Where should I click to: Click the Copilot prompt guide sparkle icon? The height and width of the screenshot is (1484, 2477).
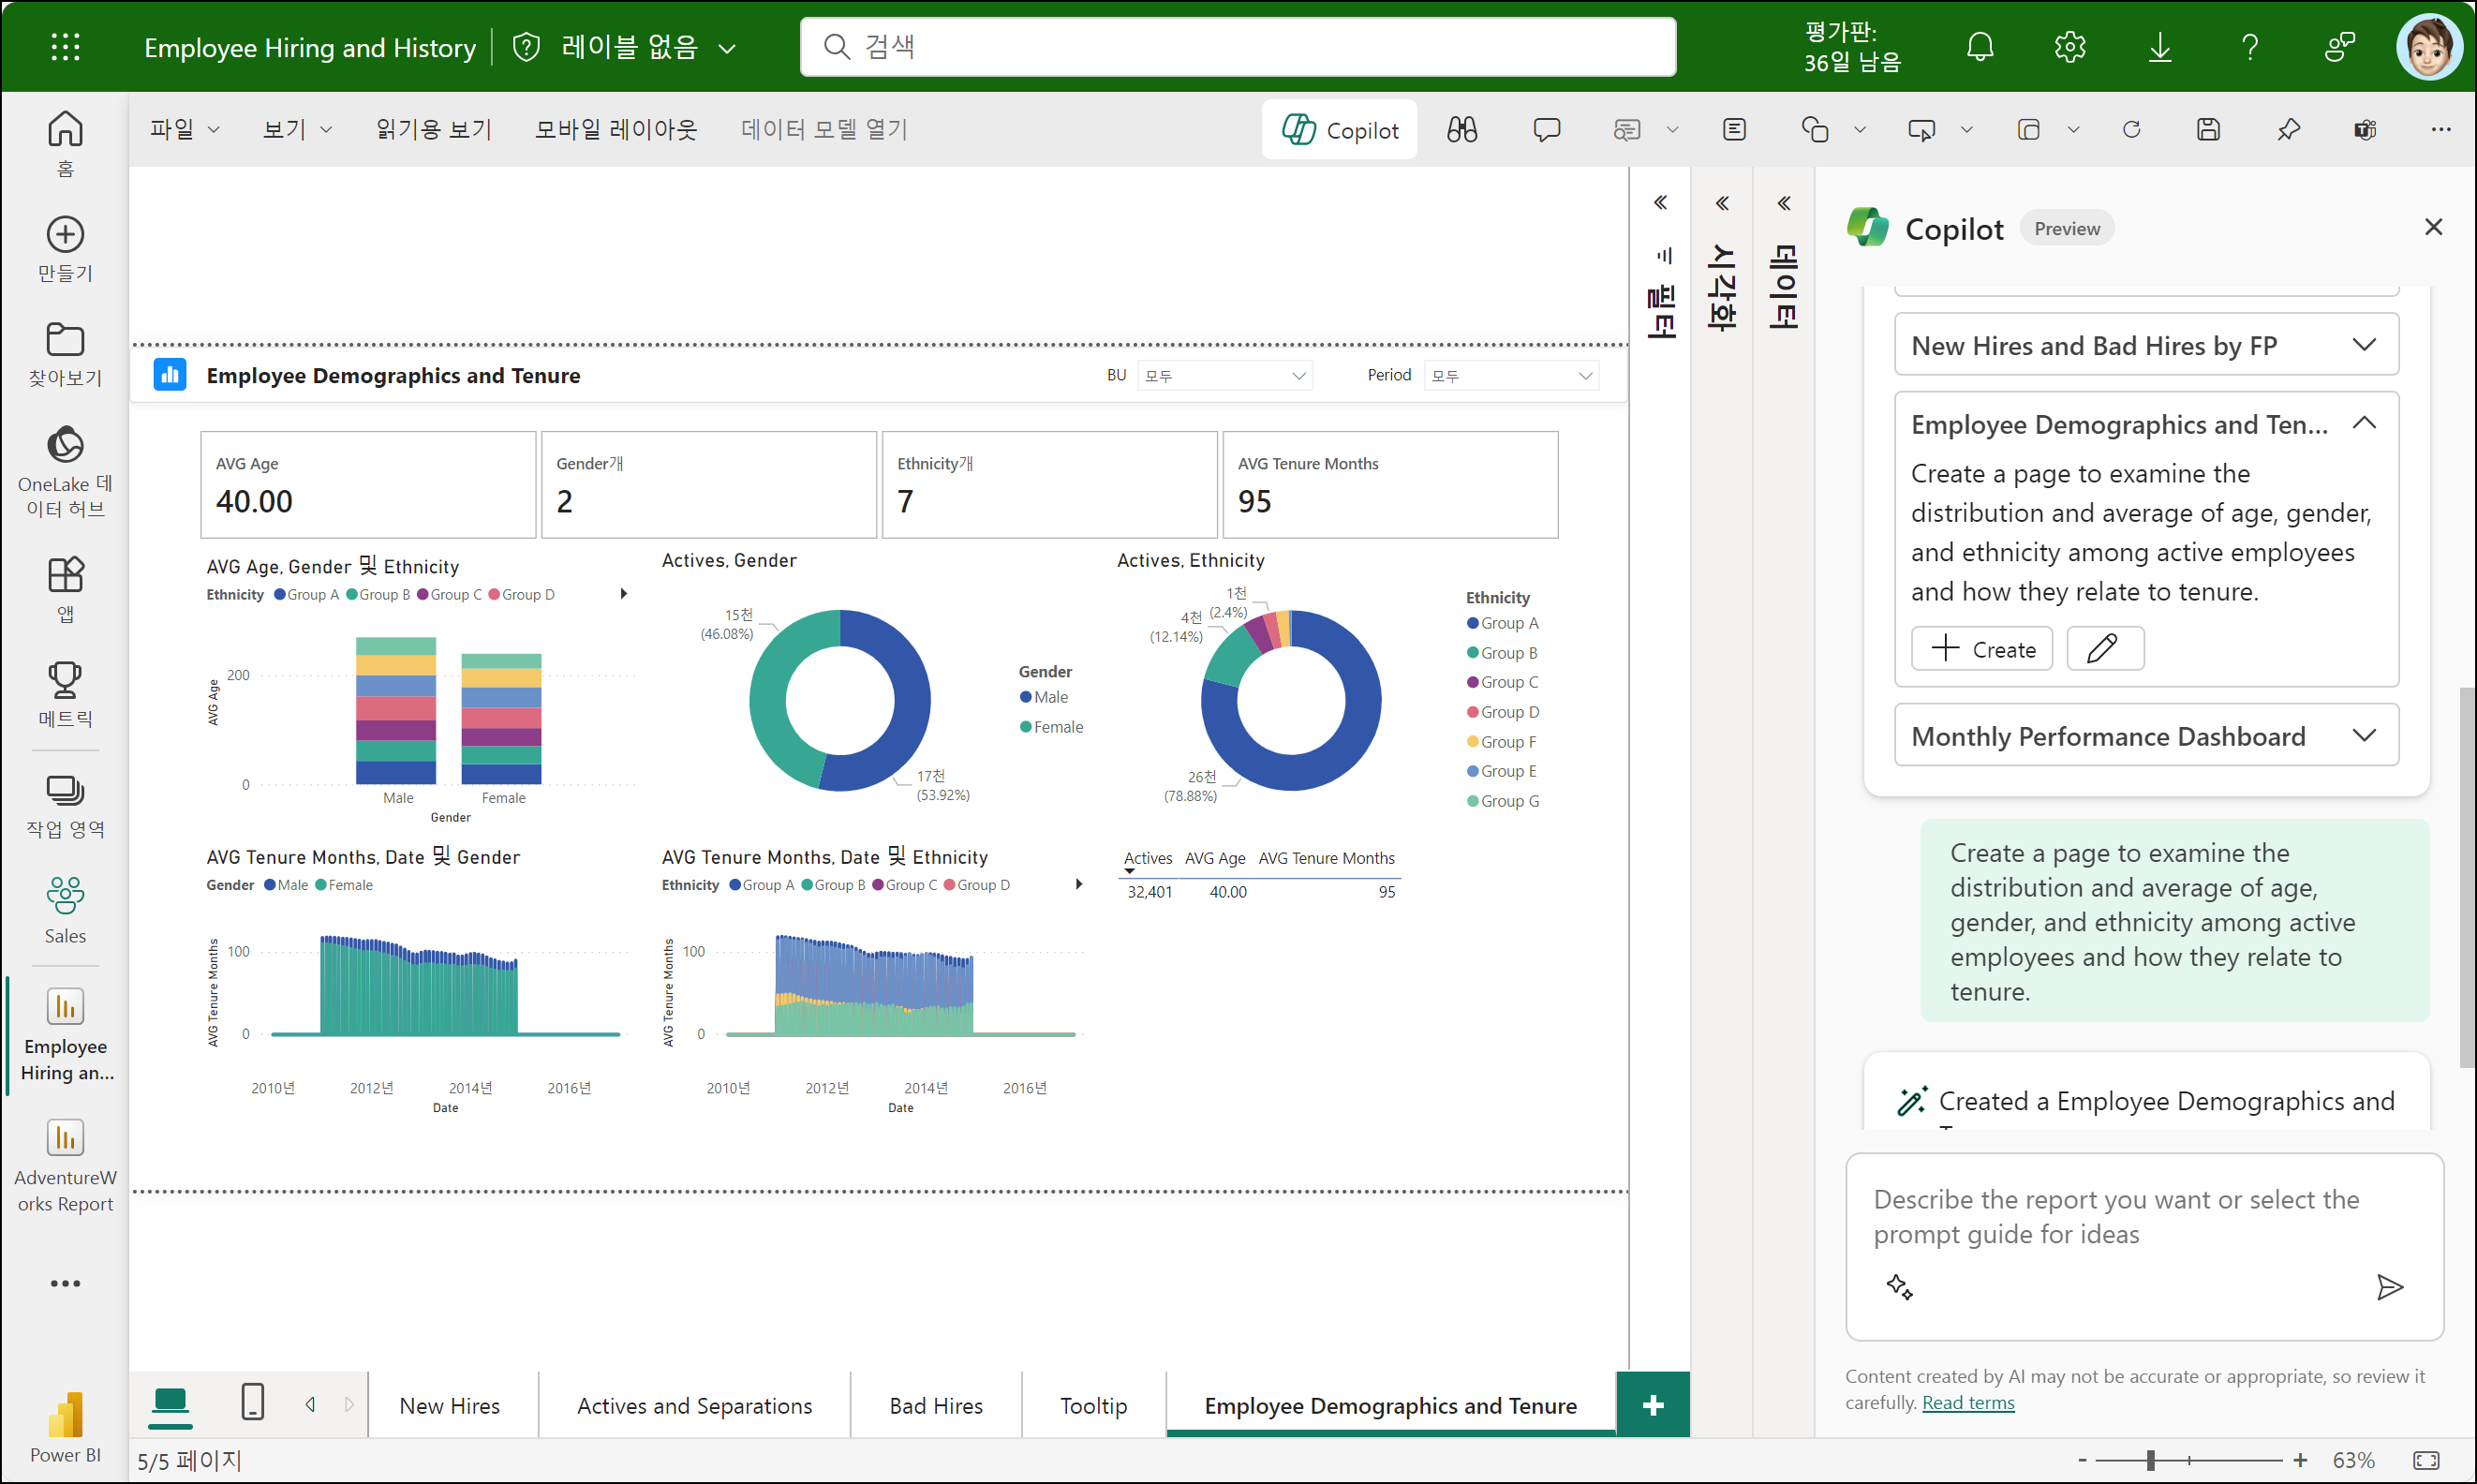[x=1899, y=1286]
